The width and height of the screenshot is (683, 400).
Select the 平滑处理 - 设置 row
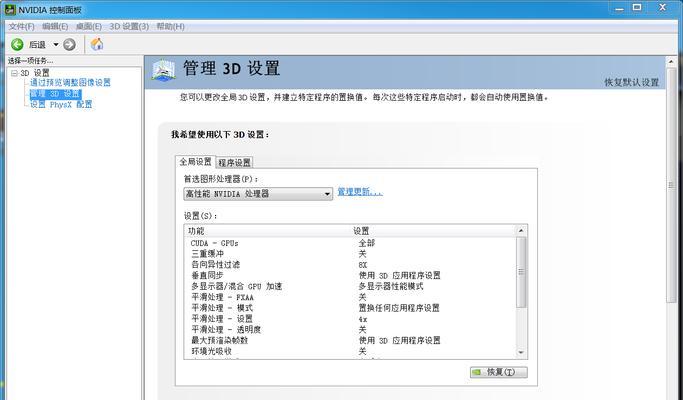351,319
